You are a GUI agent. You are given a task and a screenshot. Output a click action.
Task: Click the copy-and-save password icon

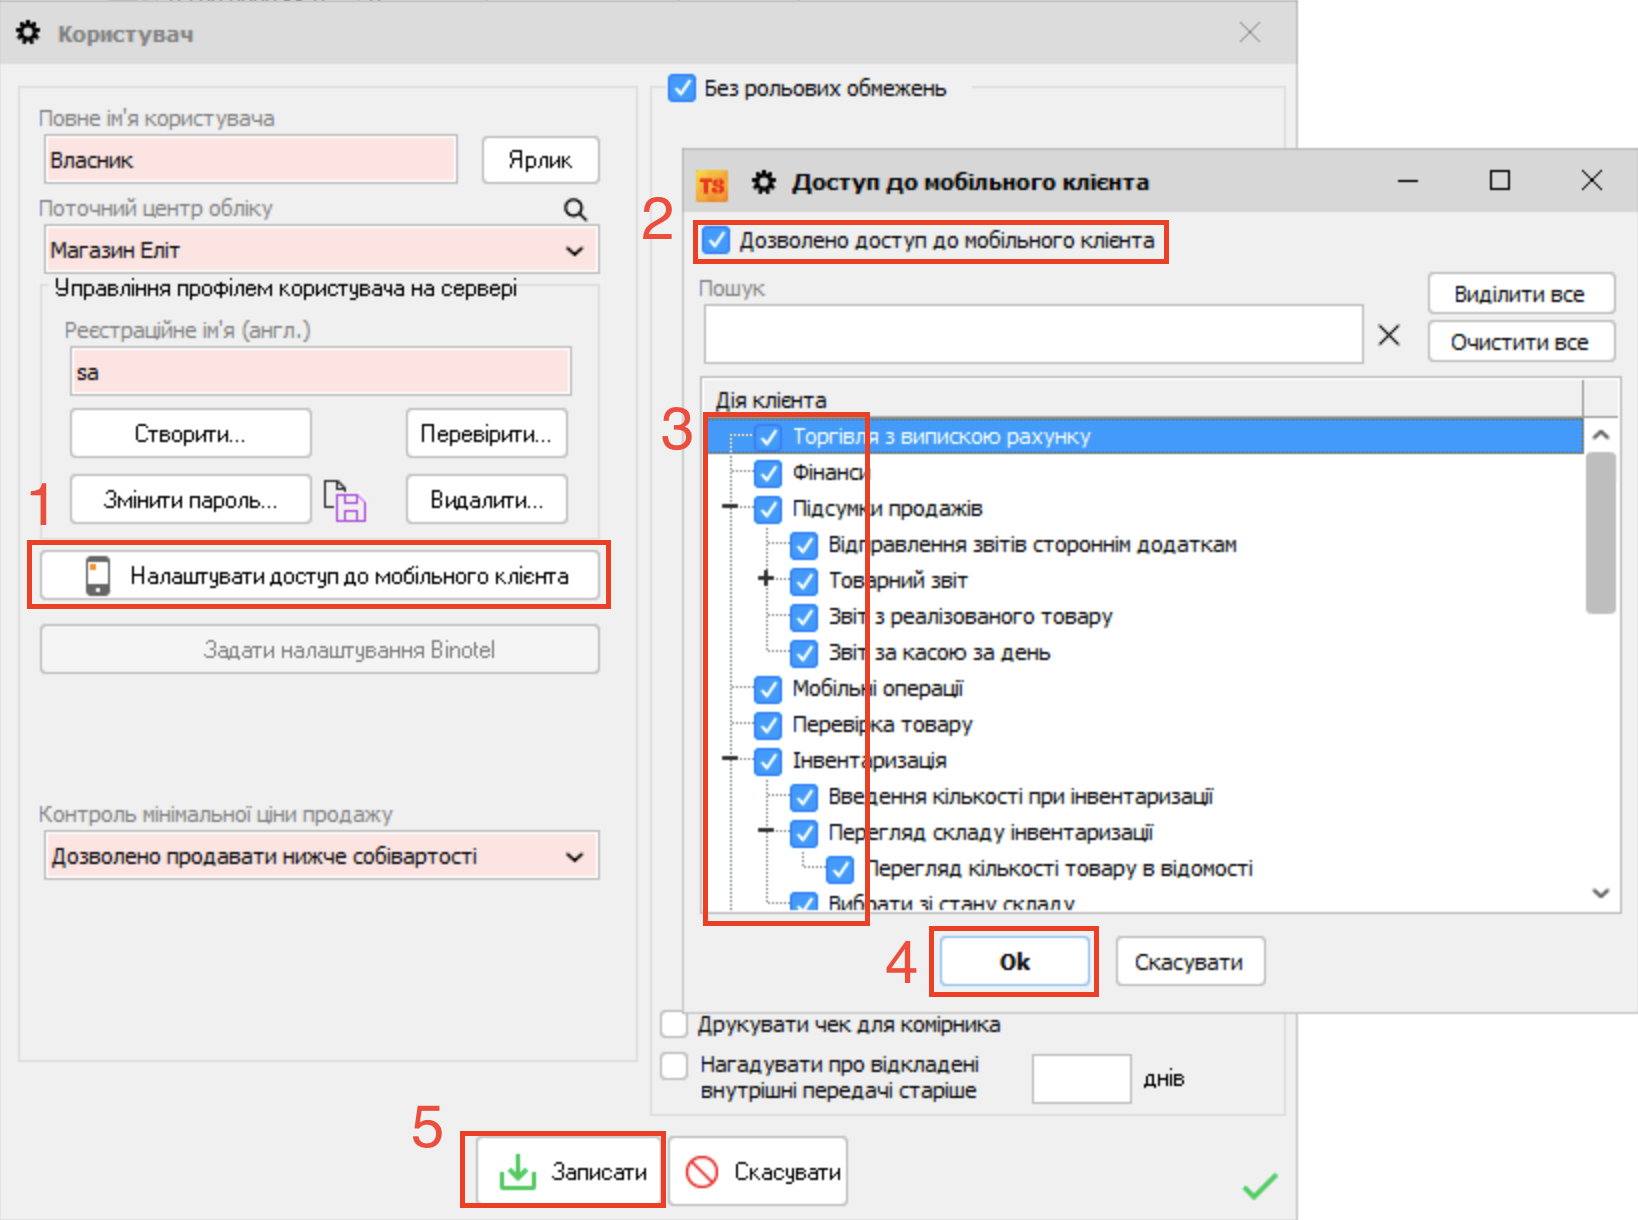pyautogui.click(x=345, y=500)
